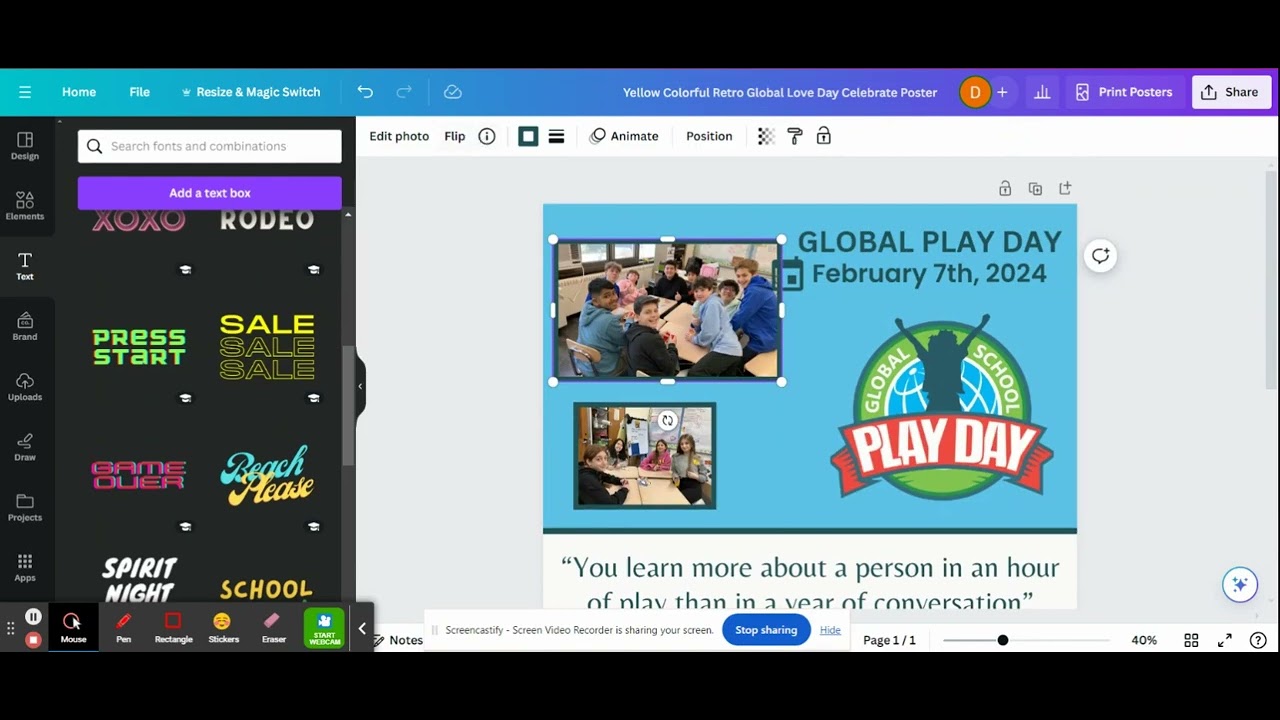The height and width of the screenshot is (720, 1280).
Task: Click the copy style paint roller
Action: (795, 136)
